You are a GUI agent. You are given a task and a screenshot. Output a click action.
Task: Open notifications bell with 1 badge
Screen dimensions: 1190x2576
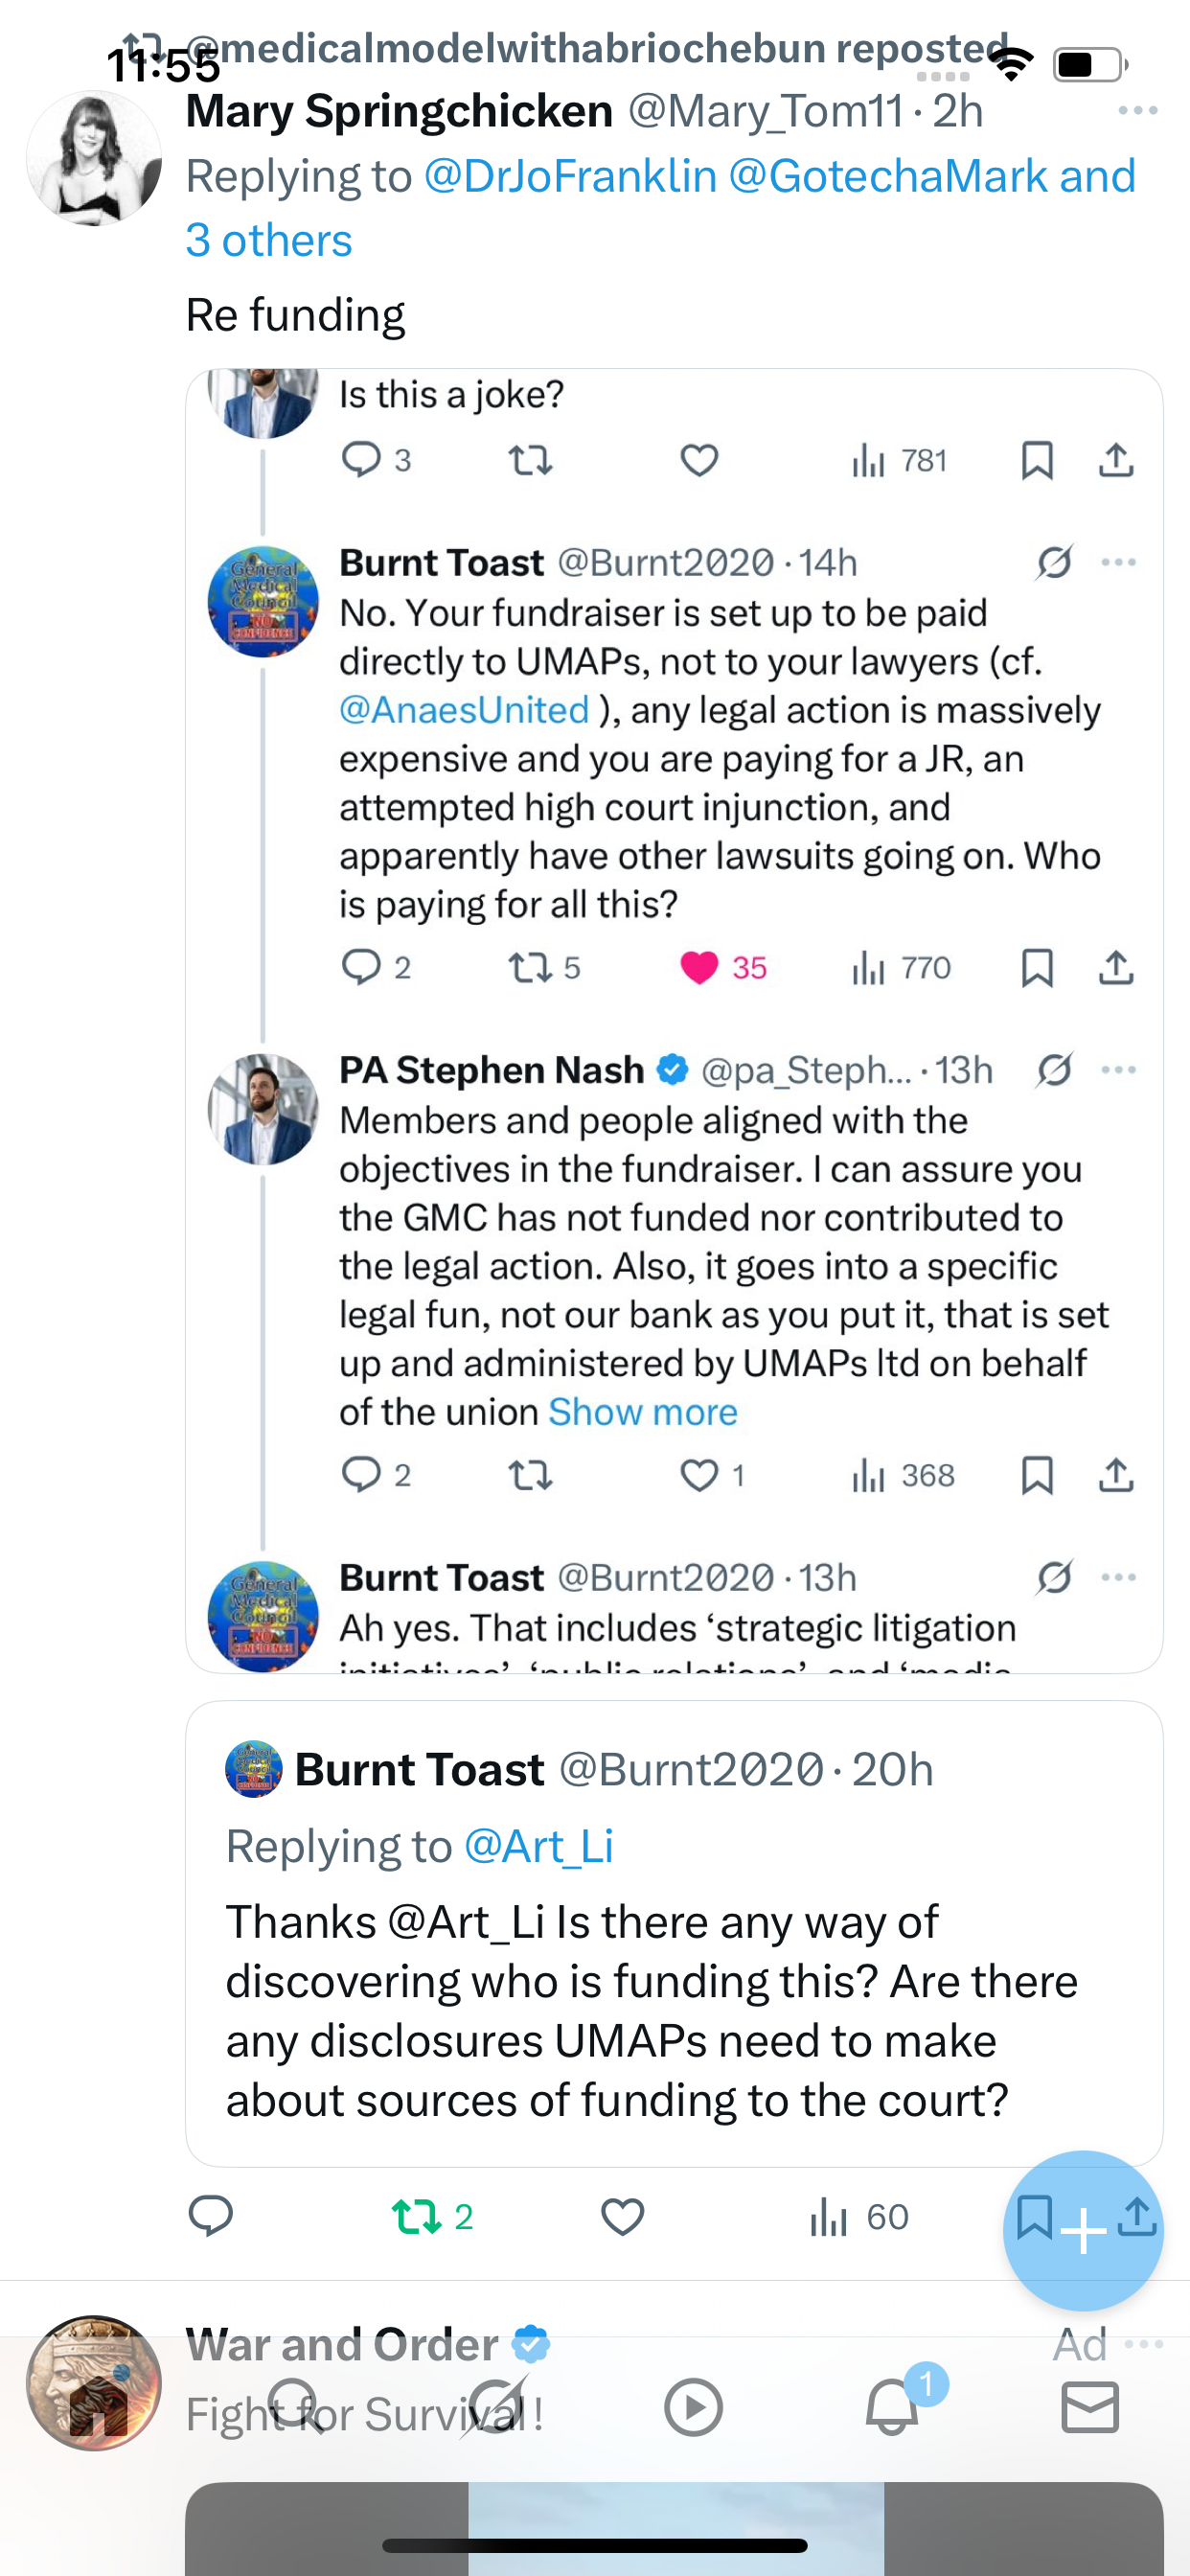tap(892, 2407)
